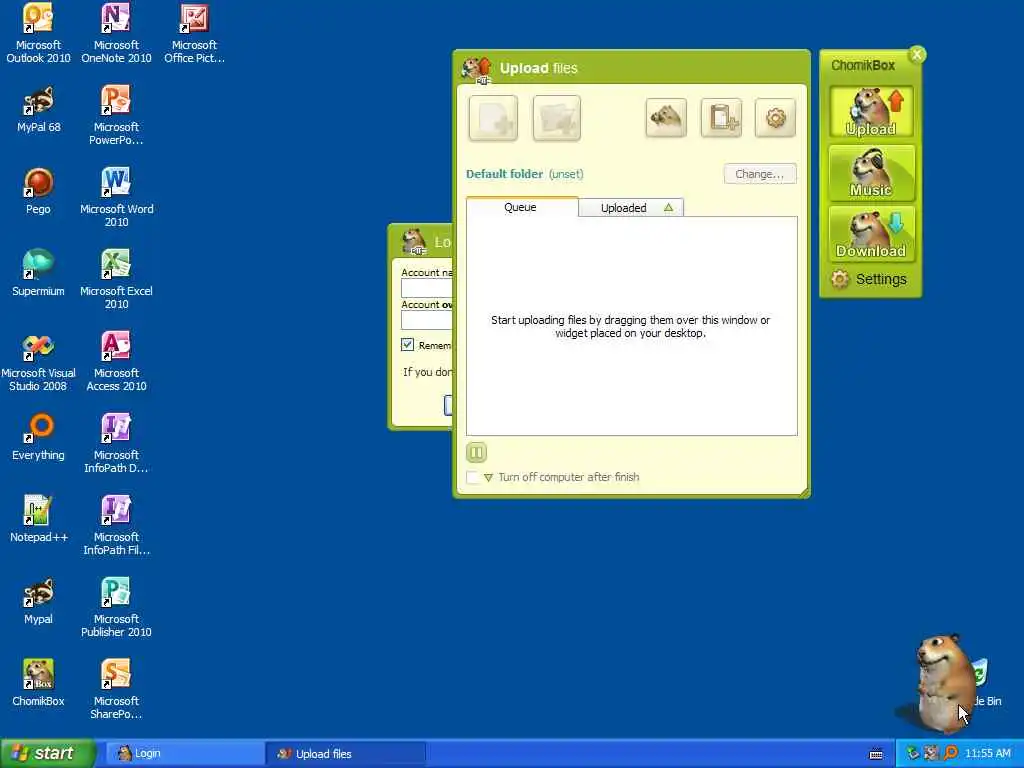Click the hamster account icon in upload toolbar

665,118
